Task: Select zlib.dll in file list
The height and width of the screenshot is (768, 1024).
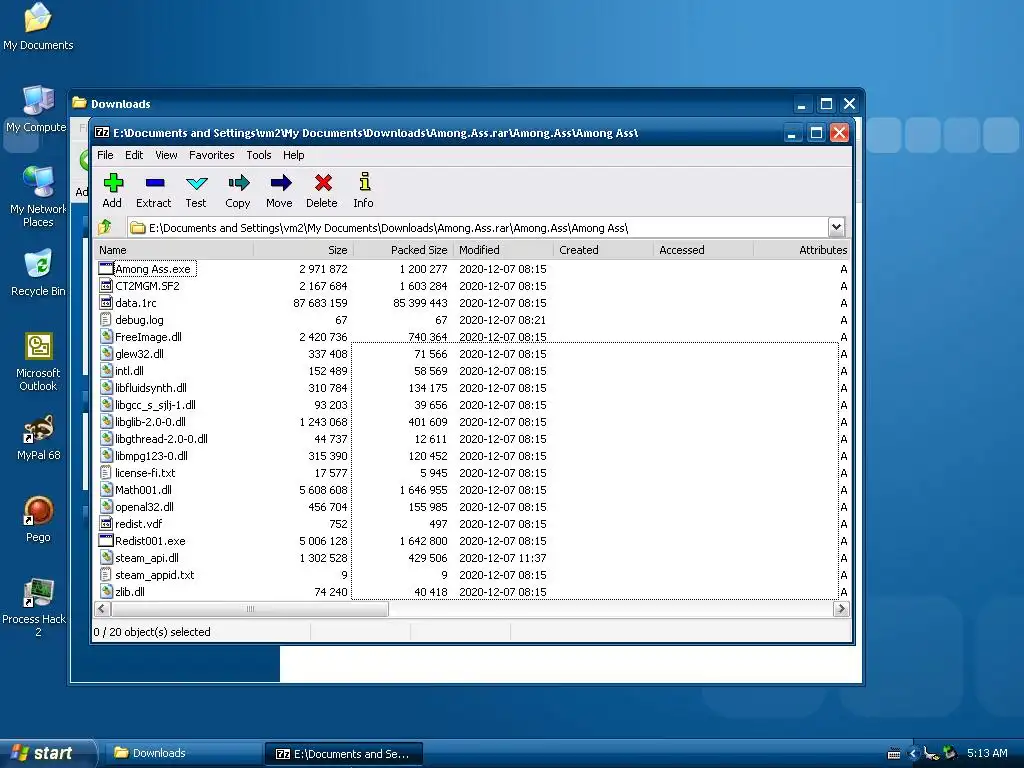Action: pyautogui.click(x=130, y=592)
